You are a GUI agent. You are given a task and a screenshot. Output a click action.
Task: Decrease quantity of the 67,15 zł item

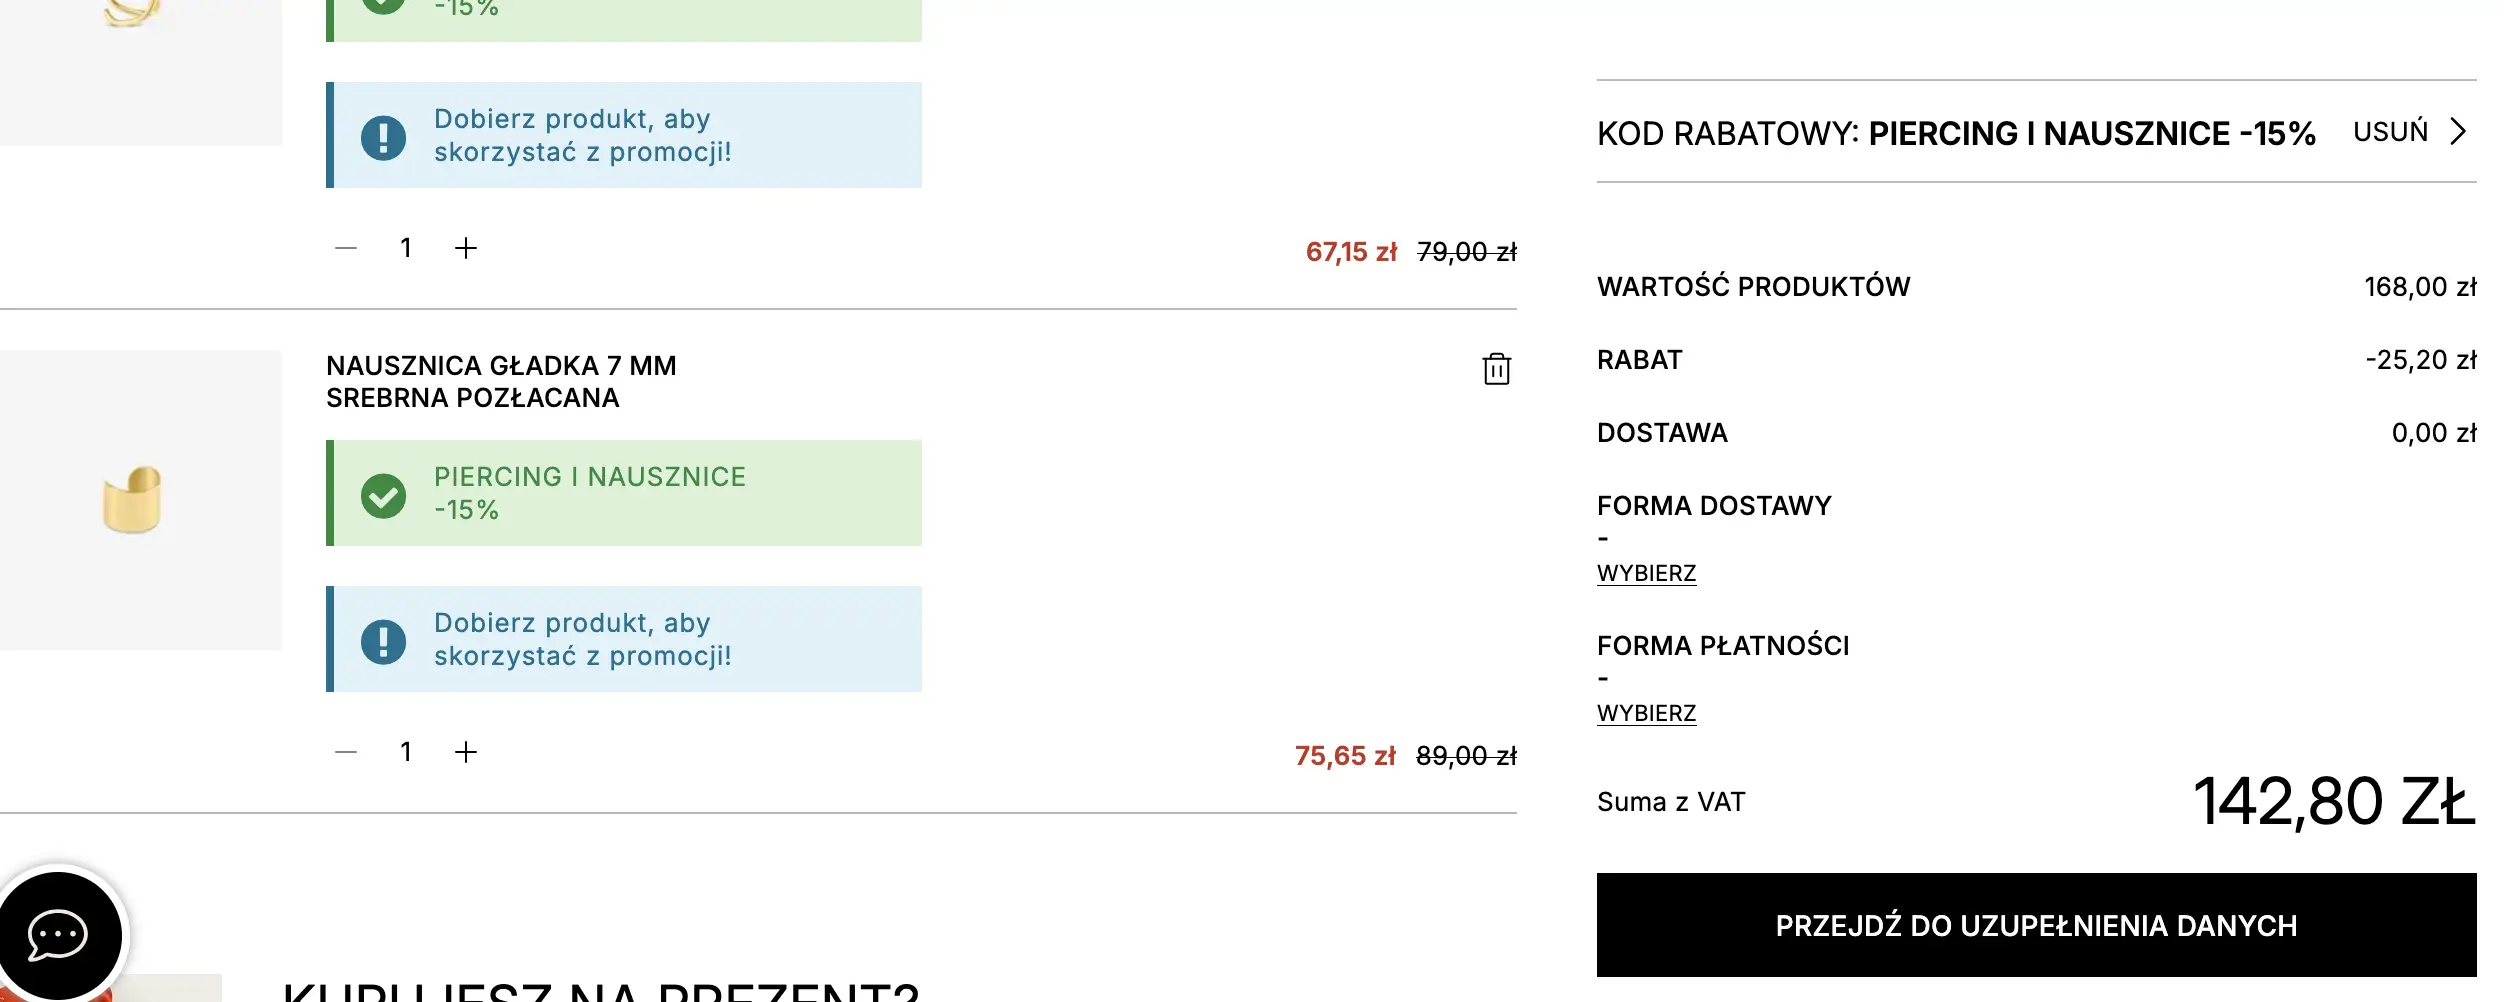pyautogui.click(x=346, y=248)
